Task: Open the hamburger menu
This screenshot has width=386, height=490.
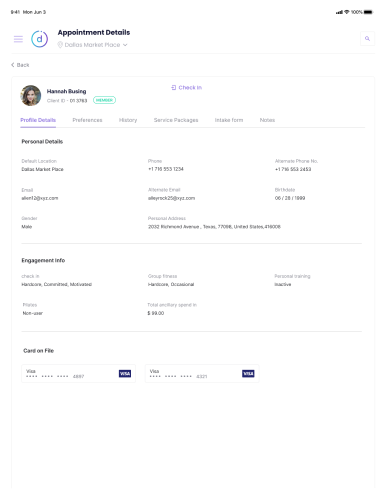Action: pyautogui.click(x=18, y=39)
